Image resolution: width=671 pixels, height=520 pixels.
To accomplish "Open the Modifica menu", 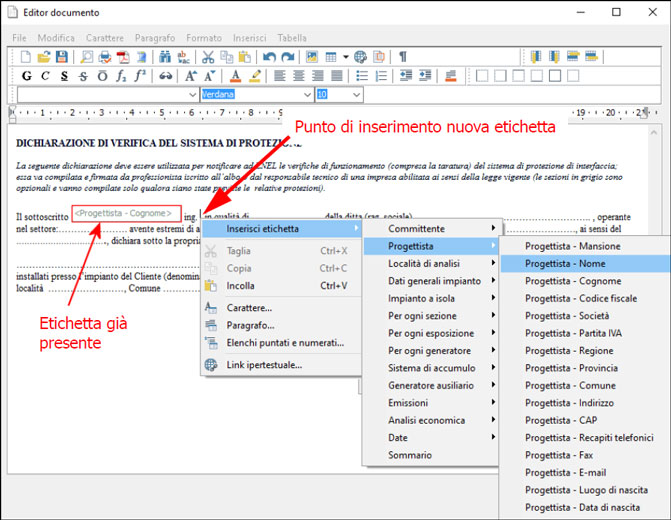I will coord(56,38).
